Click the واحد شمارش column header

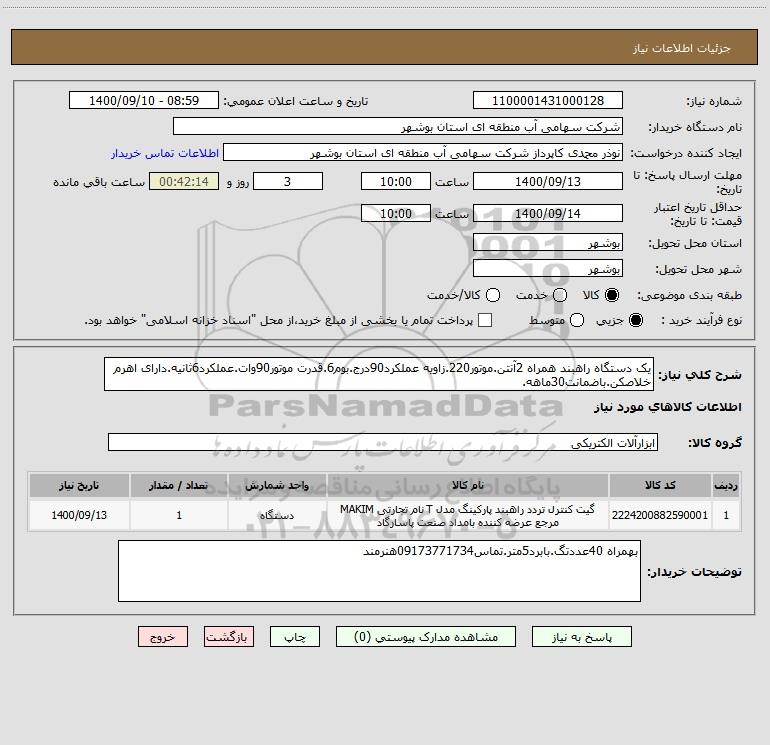coord(277,485)
